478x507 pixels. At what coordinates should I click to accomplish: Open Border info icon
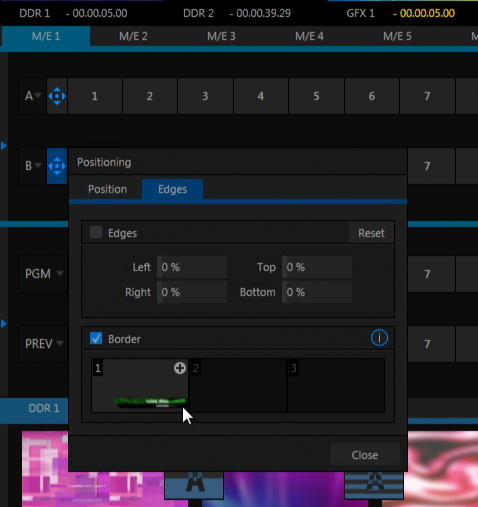click(x=379, y=338)
